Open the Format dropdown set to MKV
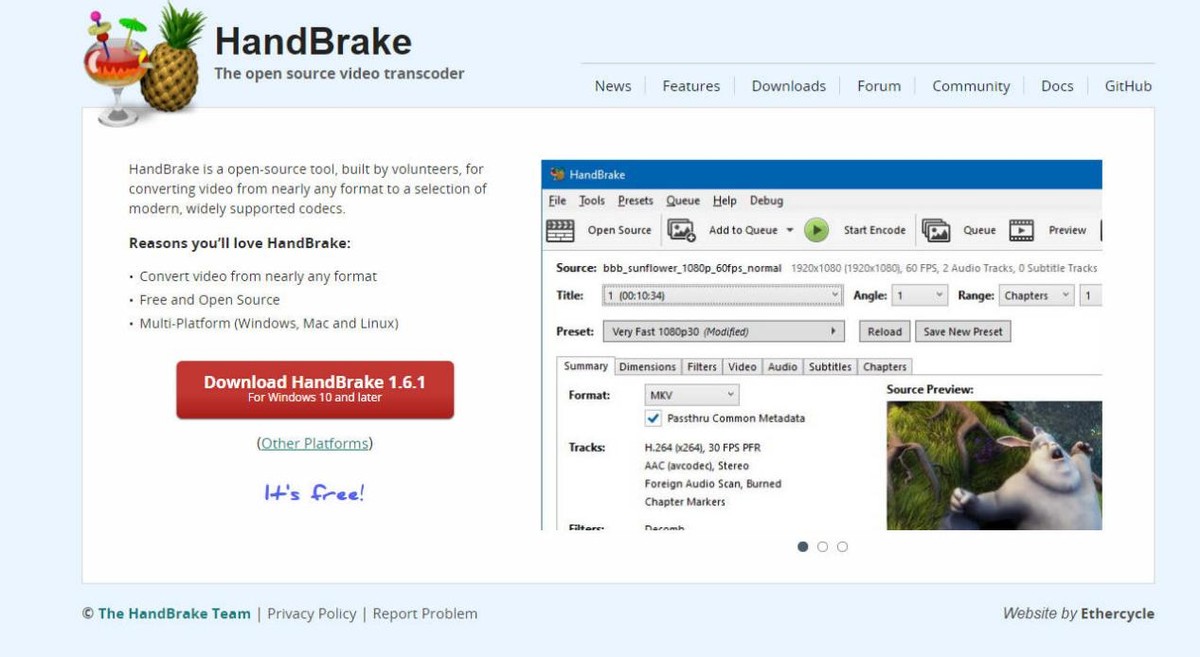1200x657 pixels. click(690, 395)
